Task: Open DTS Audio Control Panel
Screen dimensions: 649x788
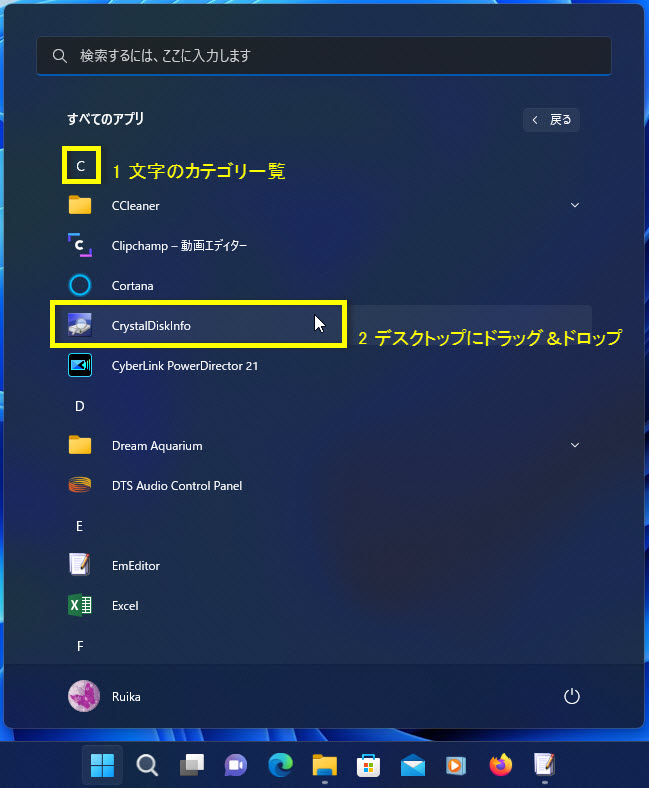Action: click(x=176, y=485)
